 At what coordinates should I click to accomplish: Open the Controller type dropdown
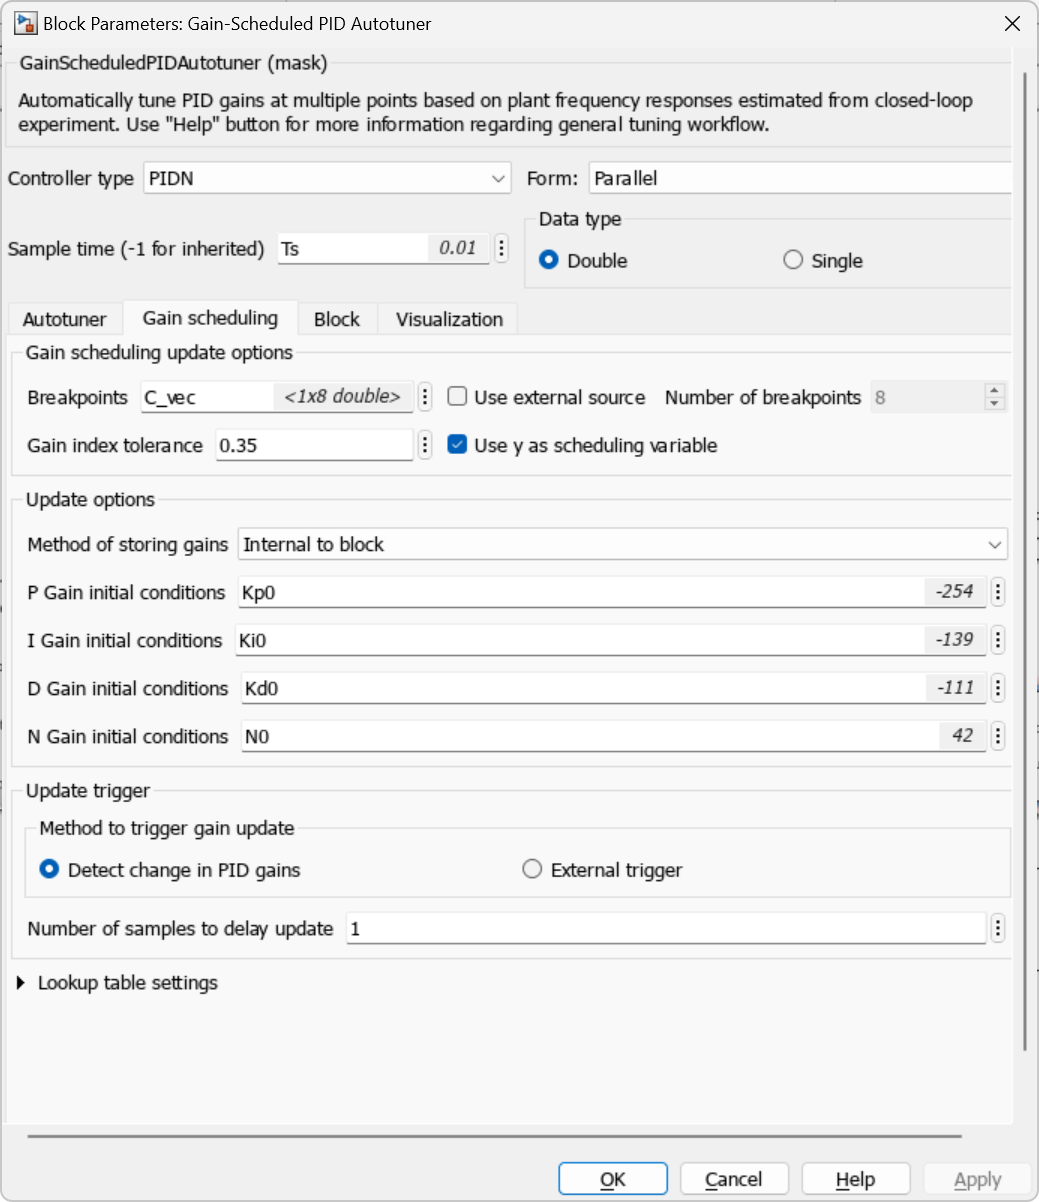pos(327,178)
